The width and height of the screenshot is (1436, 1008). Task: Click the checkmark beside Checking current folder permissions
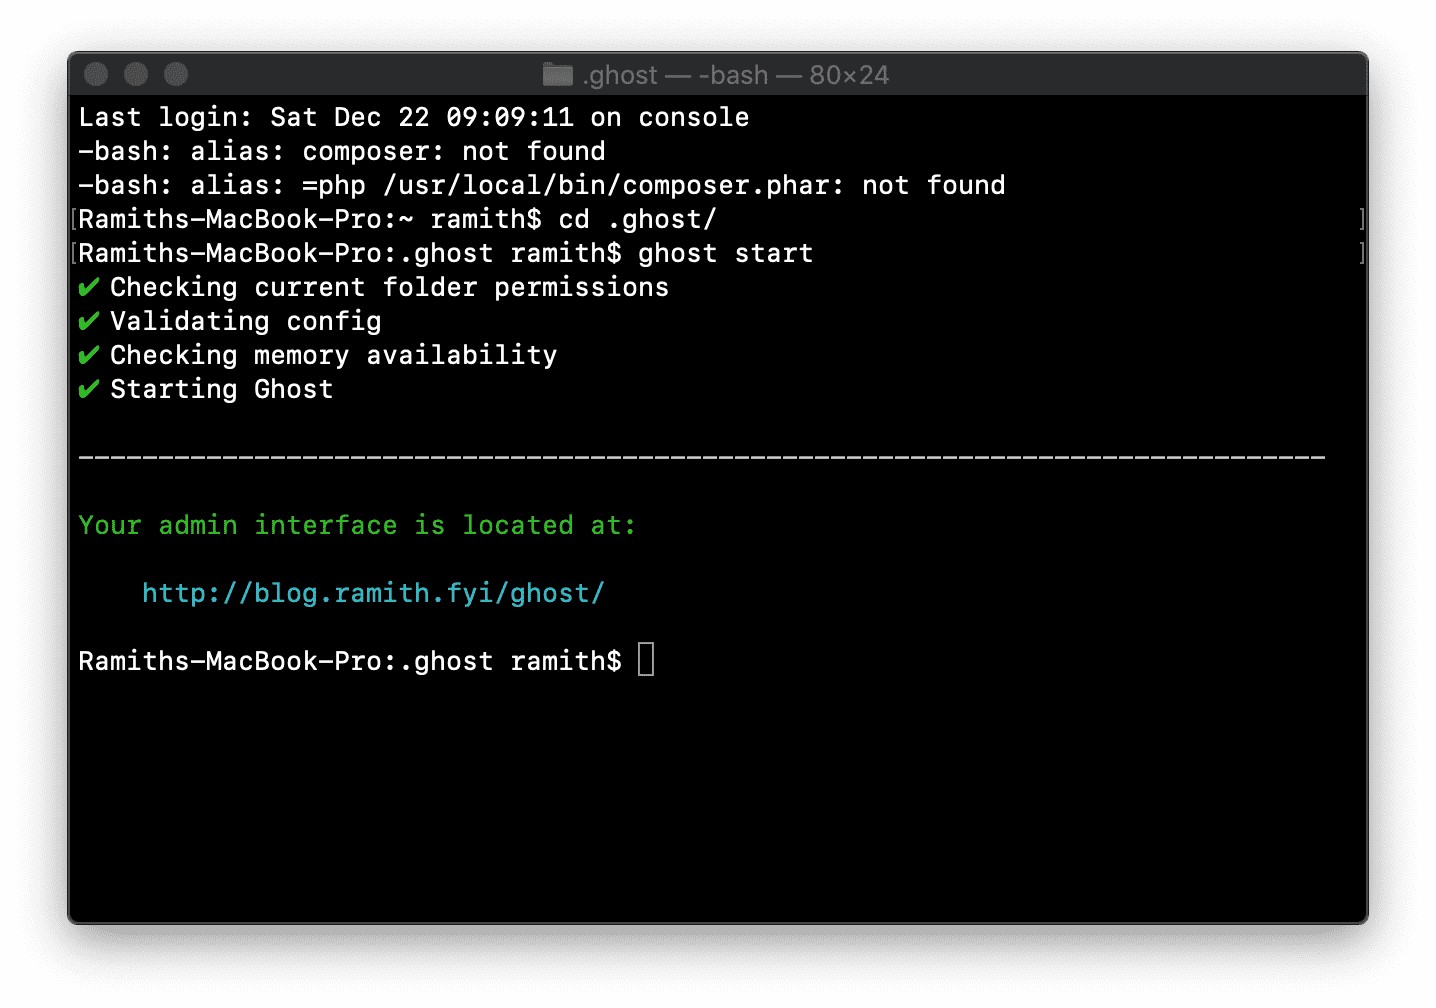(x=89, y=288)
